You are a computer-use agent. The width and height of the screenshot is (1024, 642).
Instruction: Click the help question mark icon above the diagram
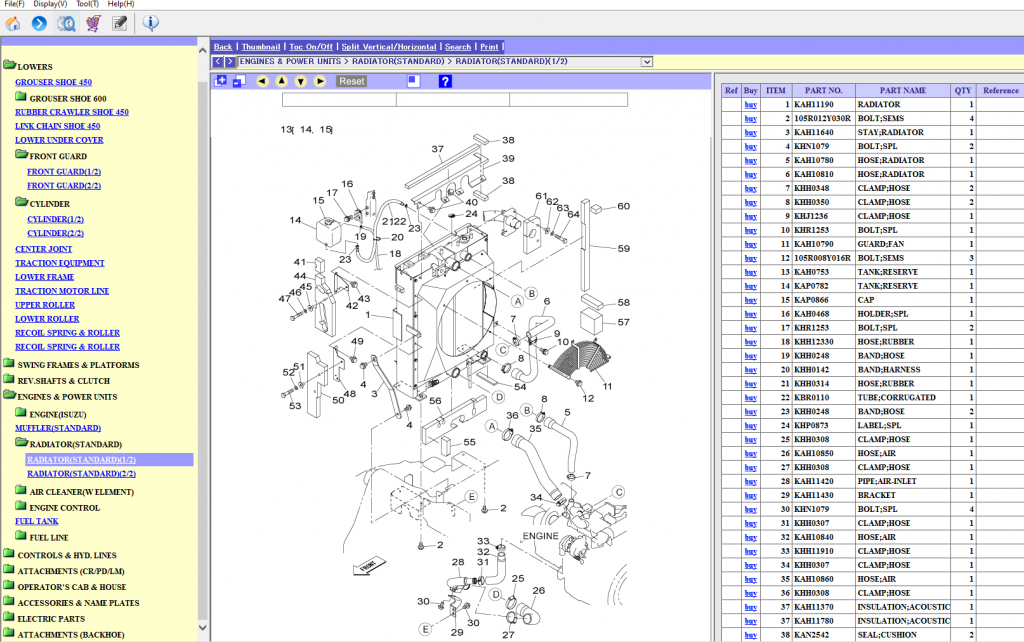pos(444,81)
